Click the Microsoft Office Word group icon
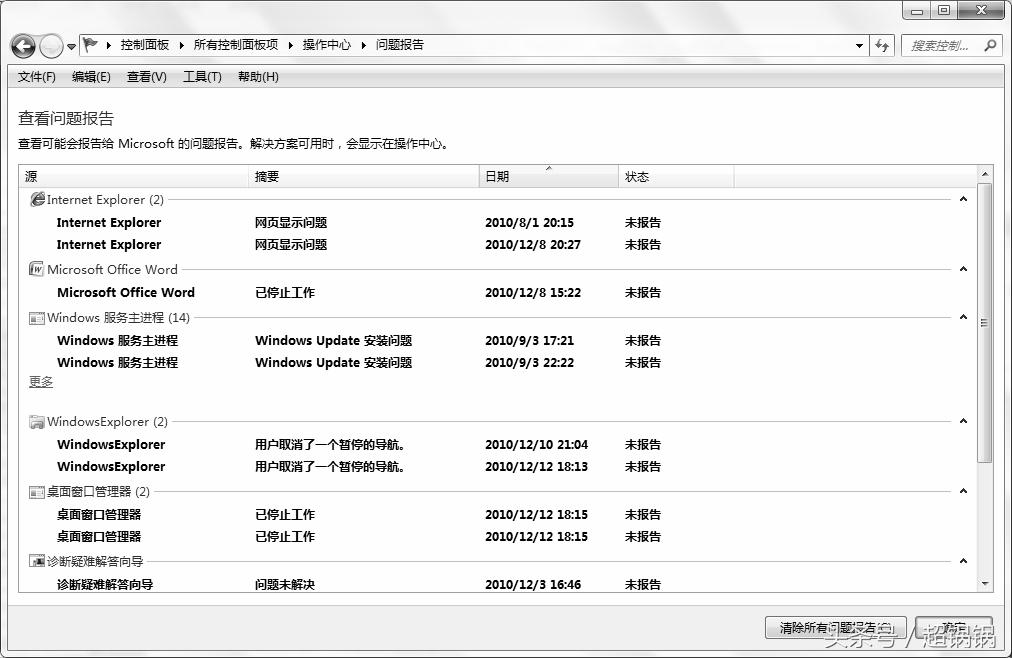1012x658 pixels. click(35, 269)
